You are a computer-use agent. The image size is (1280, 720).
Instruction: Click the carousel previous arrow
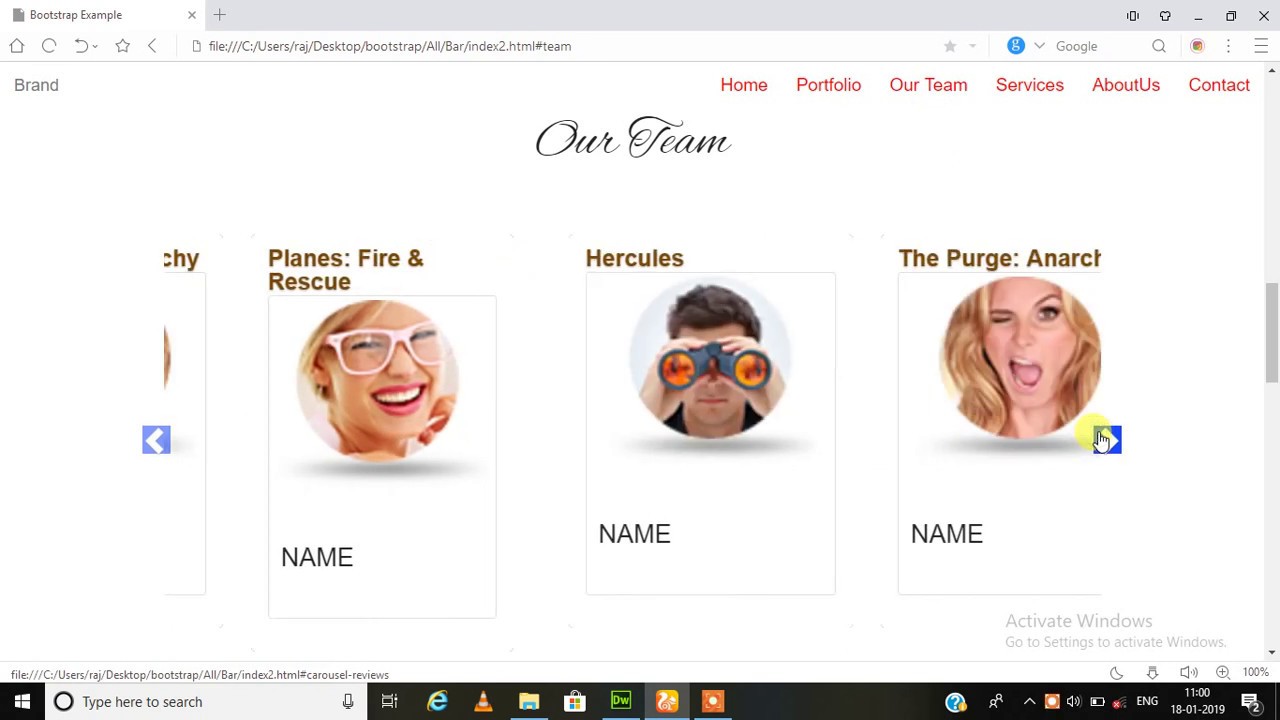click(x=156, y=440)
